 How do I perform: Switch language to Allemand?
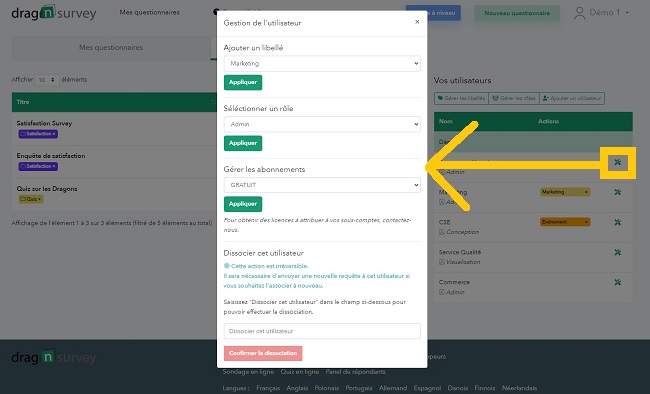coord(393,388)
